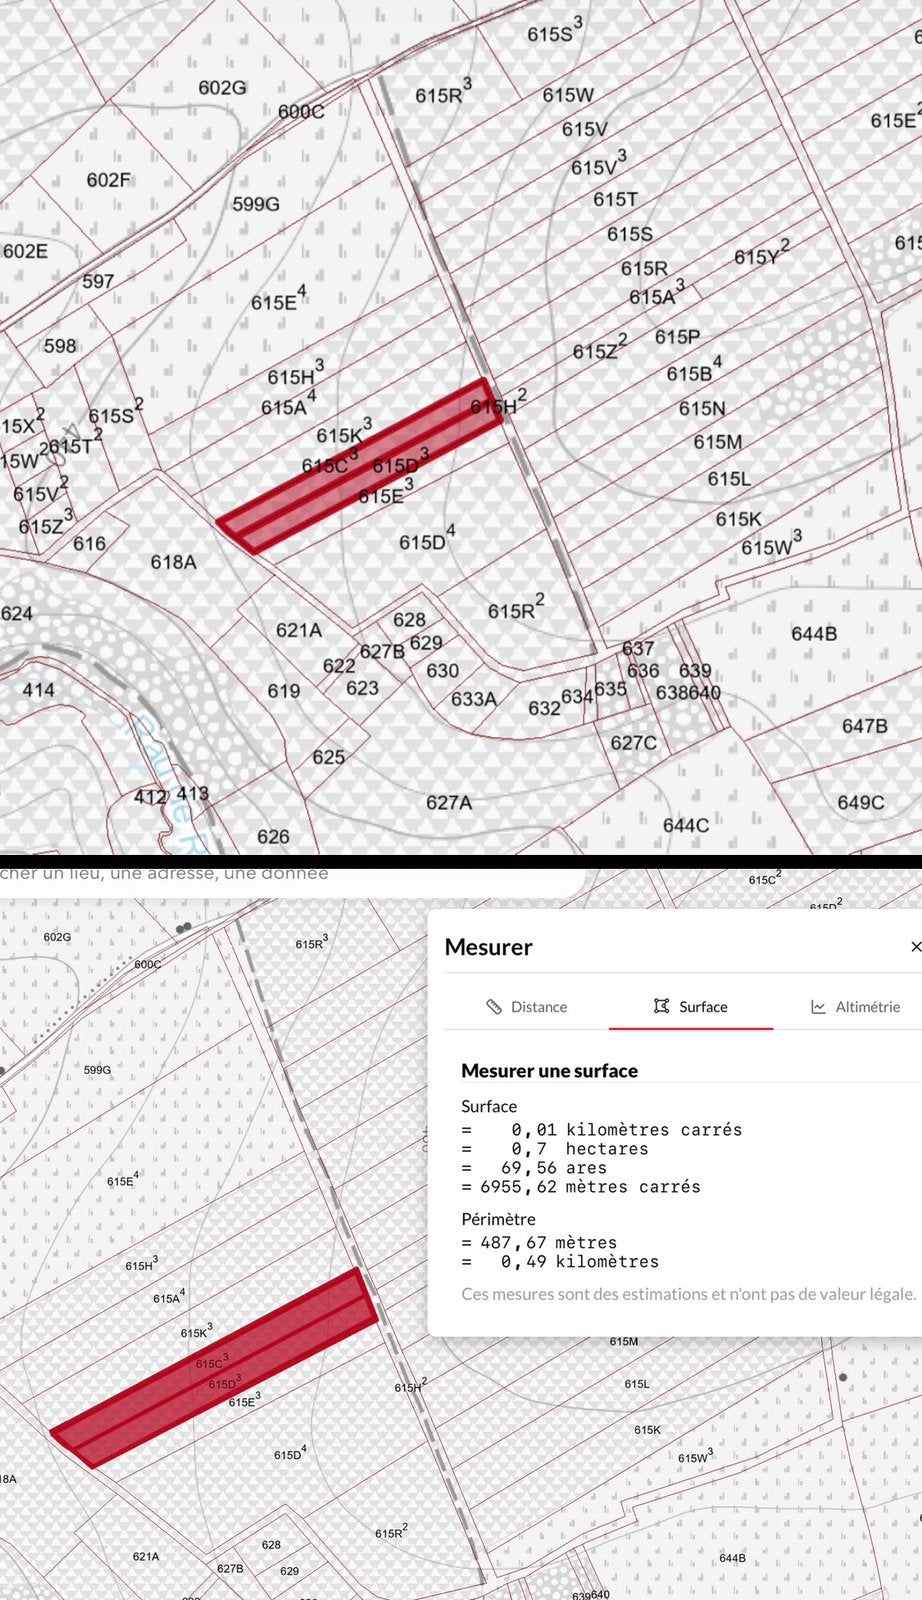This screenshot has height=1600, width=922.
Task: Switch to the Distance measurement tab
Action: 527,1007
